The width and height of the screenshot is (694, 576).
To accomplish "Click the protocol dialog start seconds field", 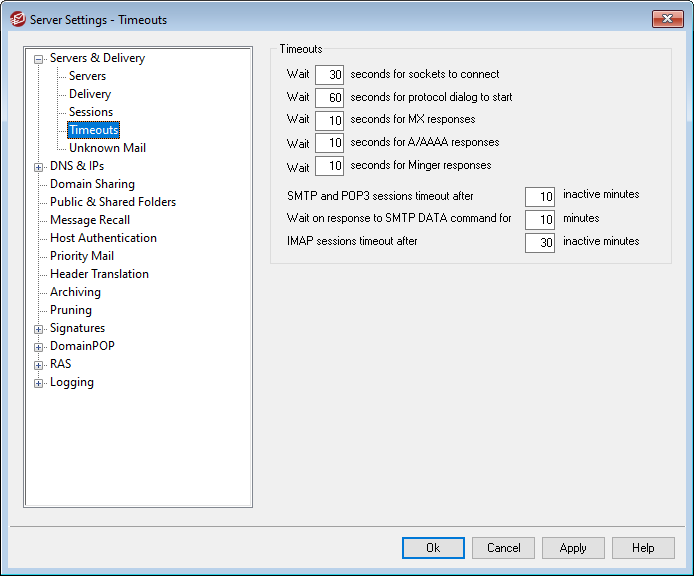I will point(329,98).
